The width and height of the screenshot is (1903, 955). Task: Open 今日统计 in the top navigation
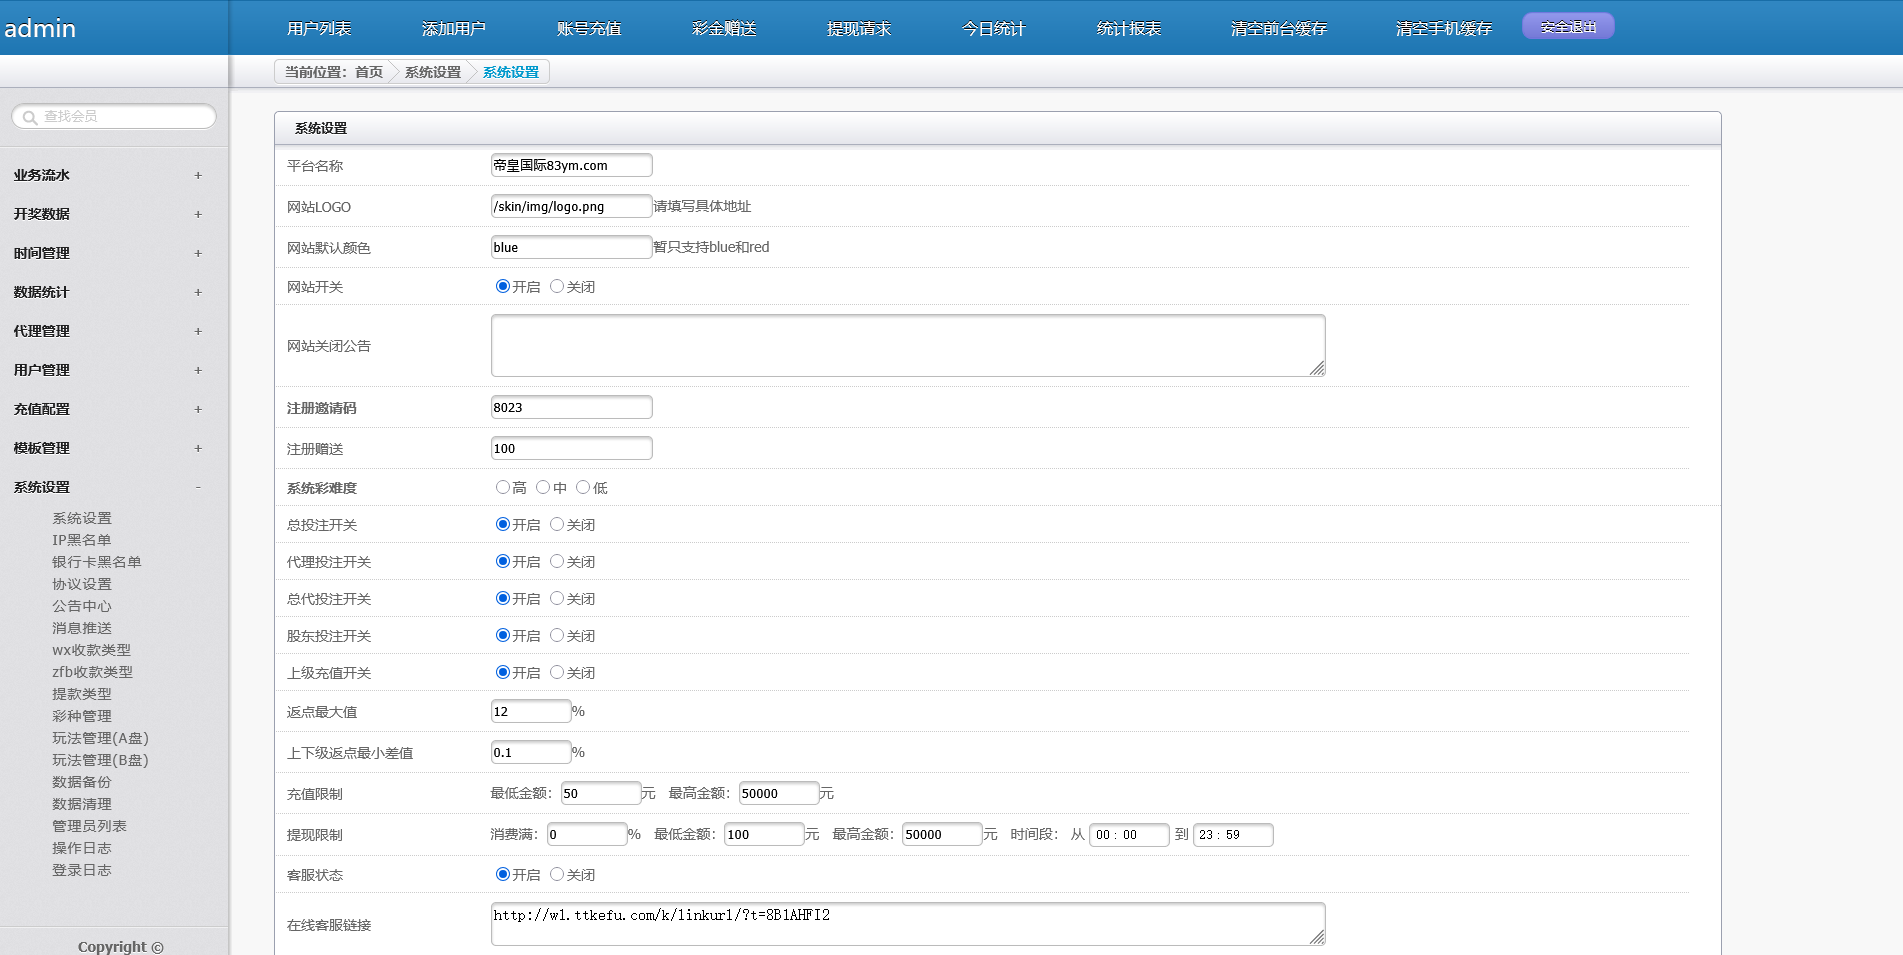tap(994, 28)
